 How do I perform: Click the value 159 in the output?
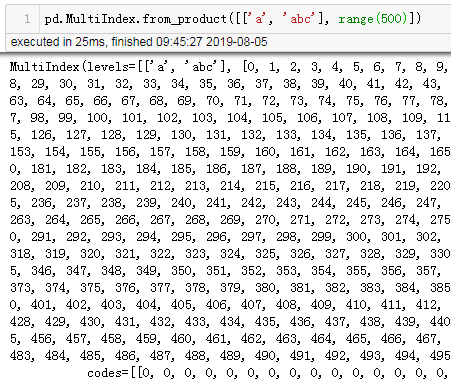click(230, 152)
